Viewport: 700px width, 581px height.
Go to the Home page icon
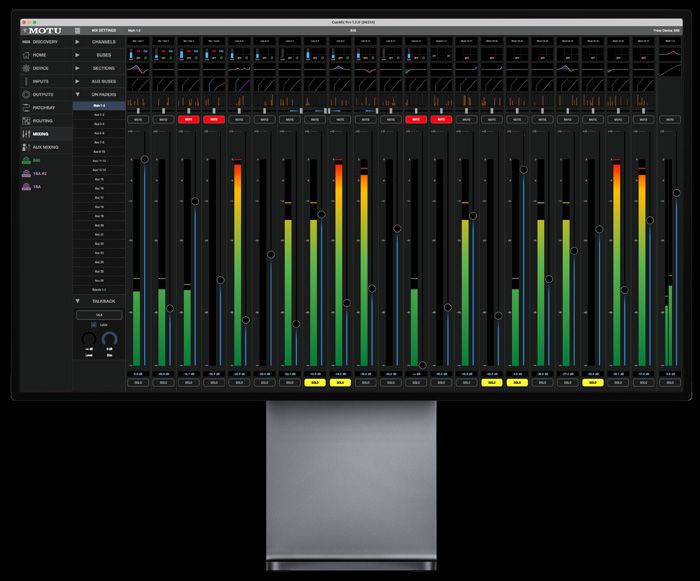tap(25, 55)
